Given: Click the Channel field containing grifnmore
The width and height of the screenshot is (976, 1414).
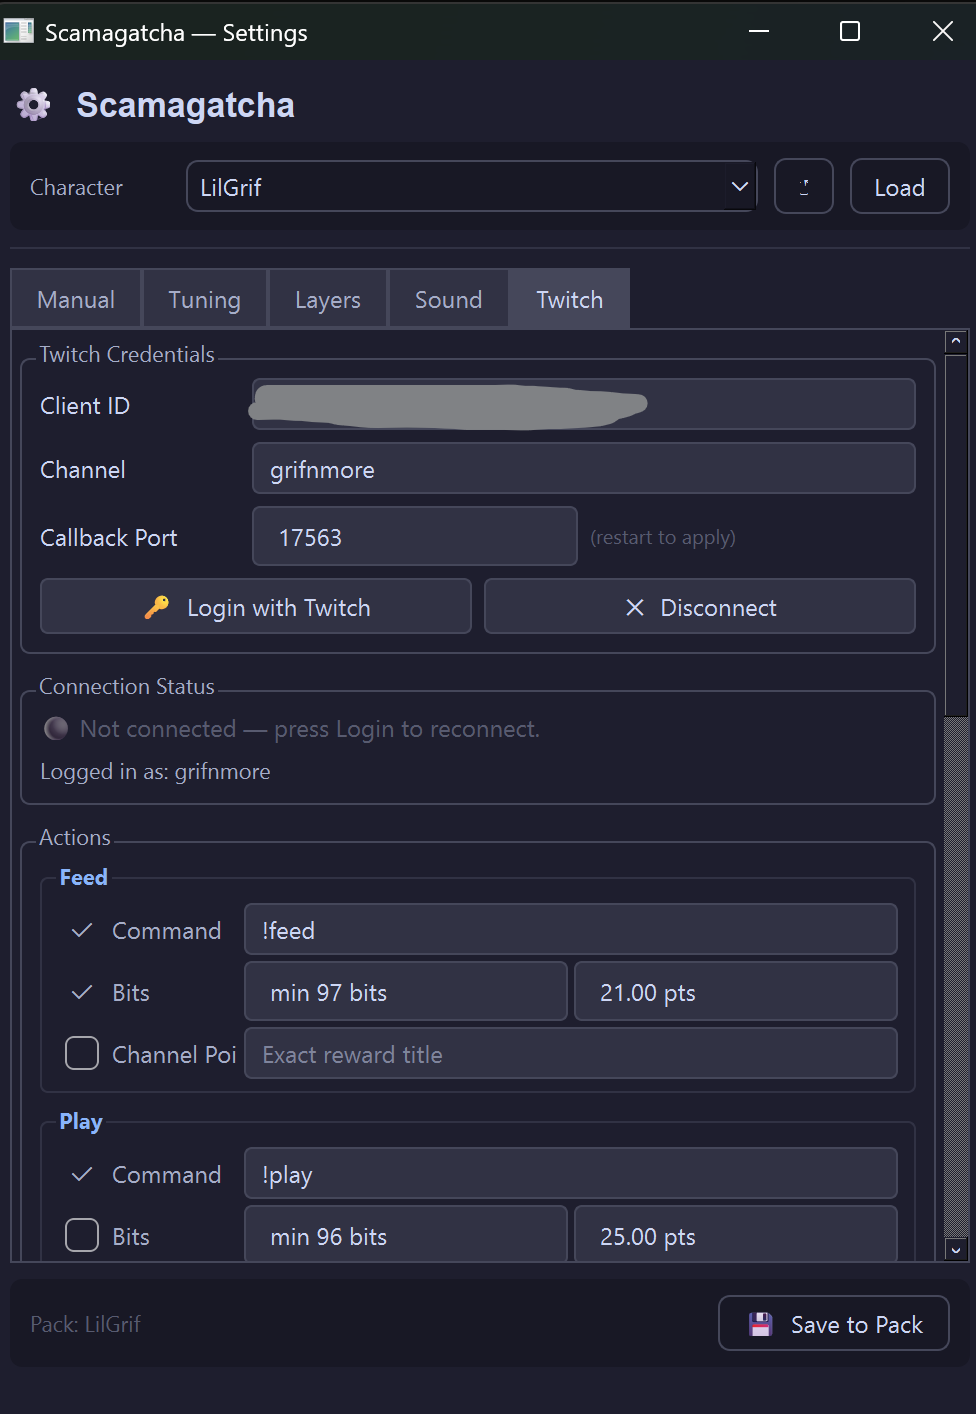Looking at the screenshot, I should [584, 468].
